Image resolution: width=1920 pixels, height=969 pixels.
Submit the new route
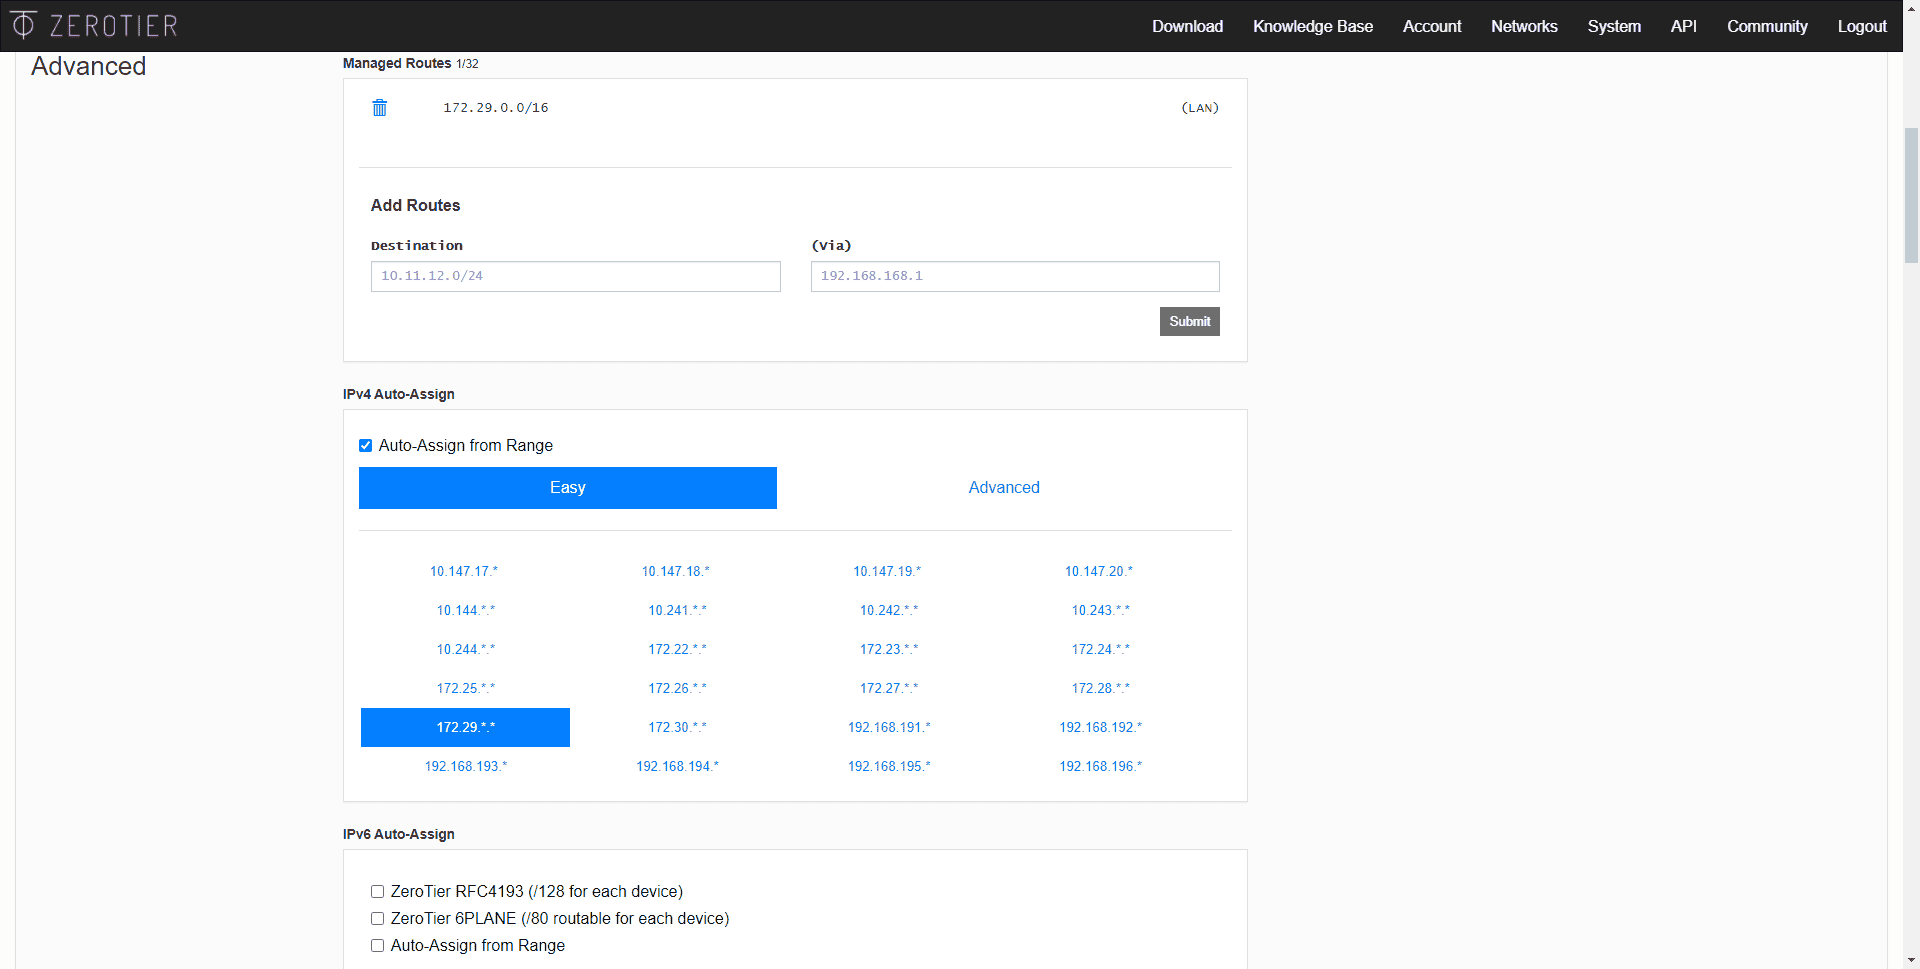click(x=1189, y=321)
